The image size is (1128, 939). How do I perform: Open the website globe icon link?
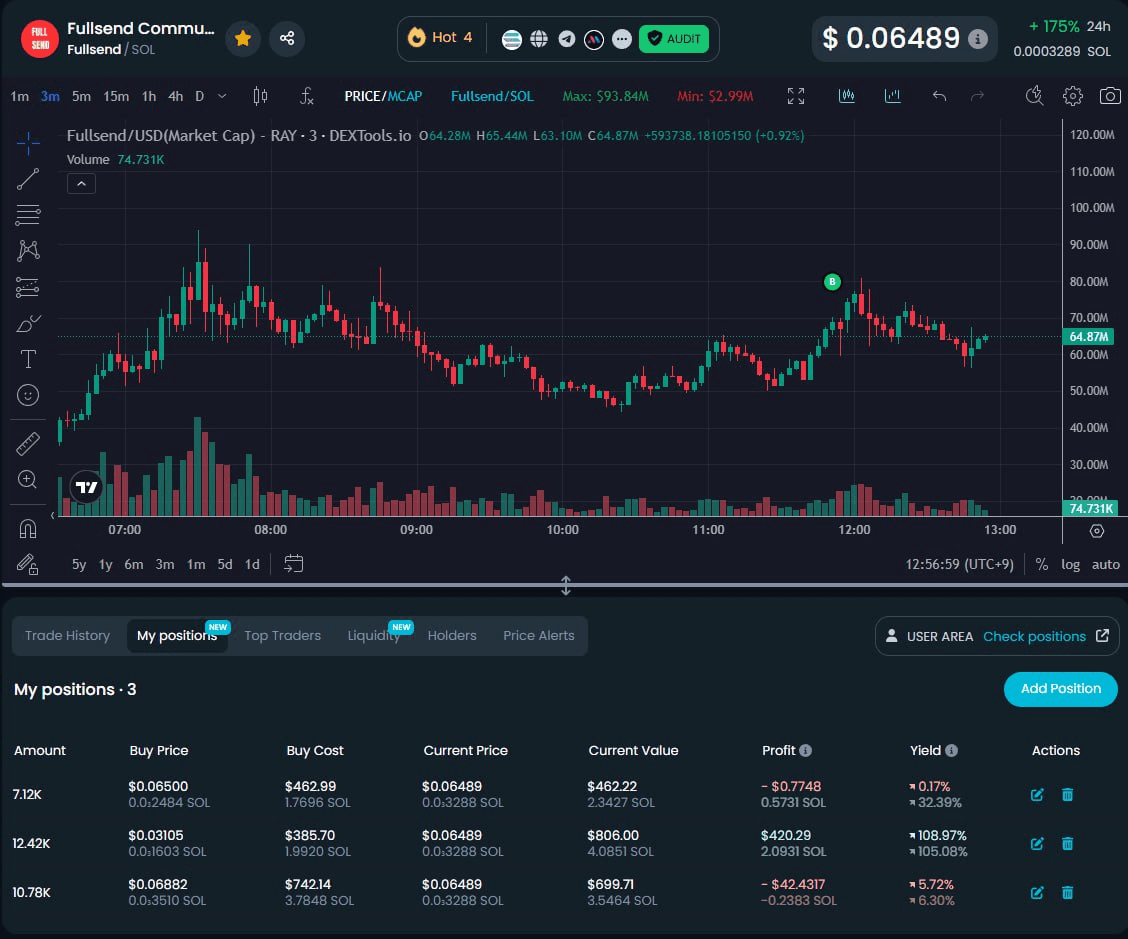click(539, 38)
